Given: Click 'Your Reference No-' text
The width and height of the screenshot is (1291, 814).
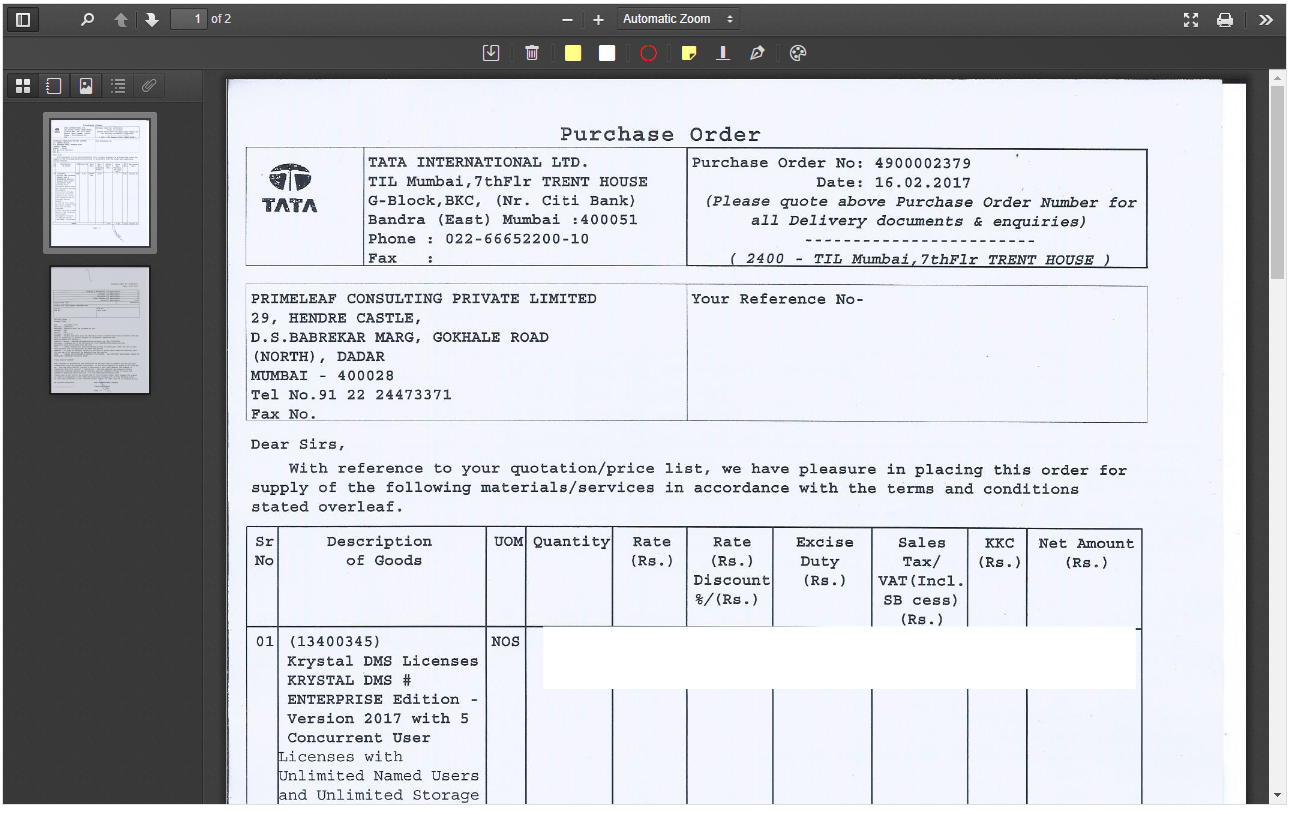Looking at the screenshot, I should [777, 299].
